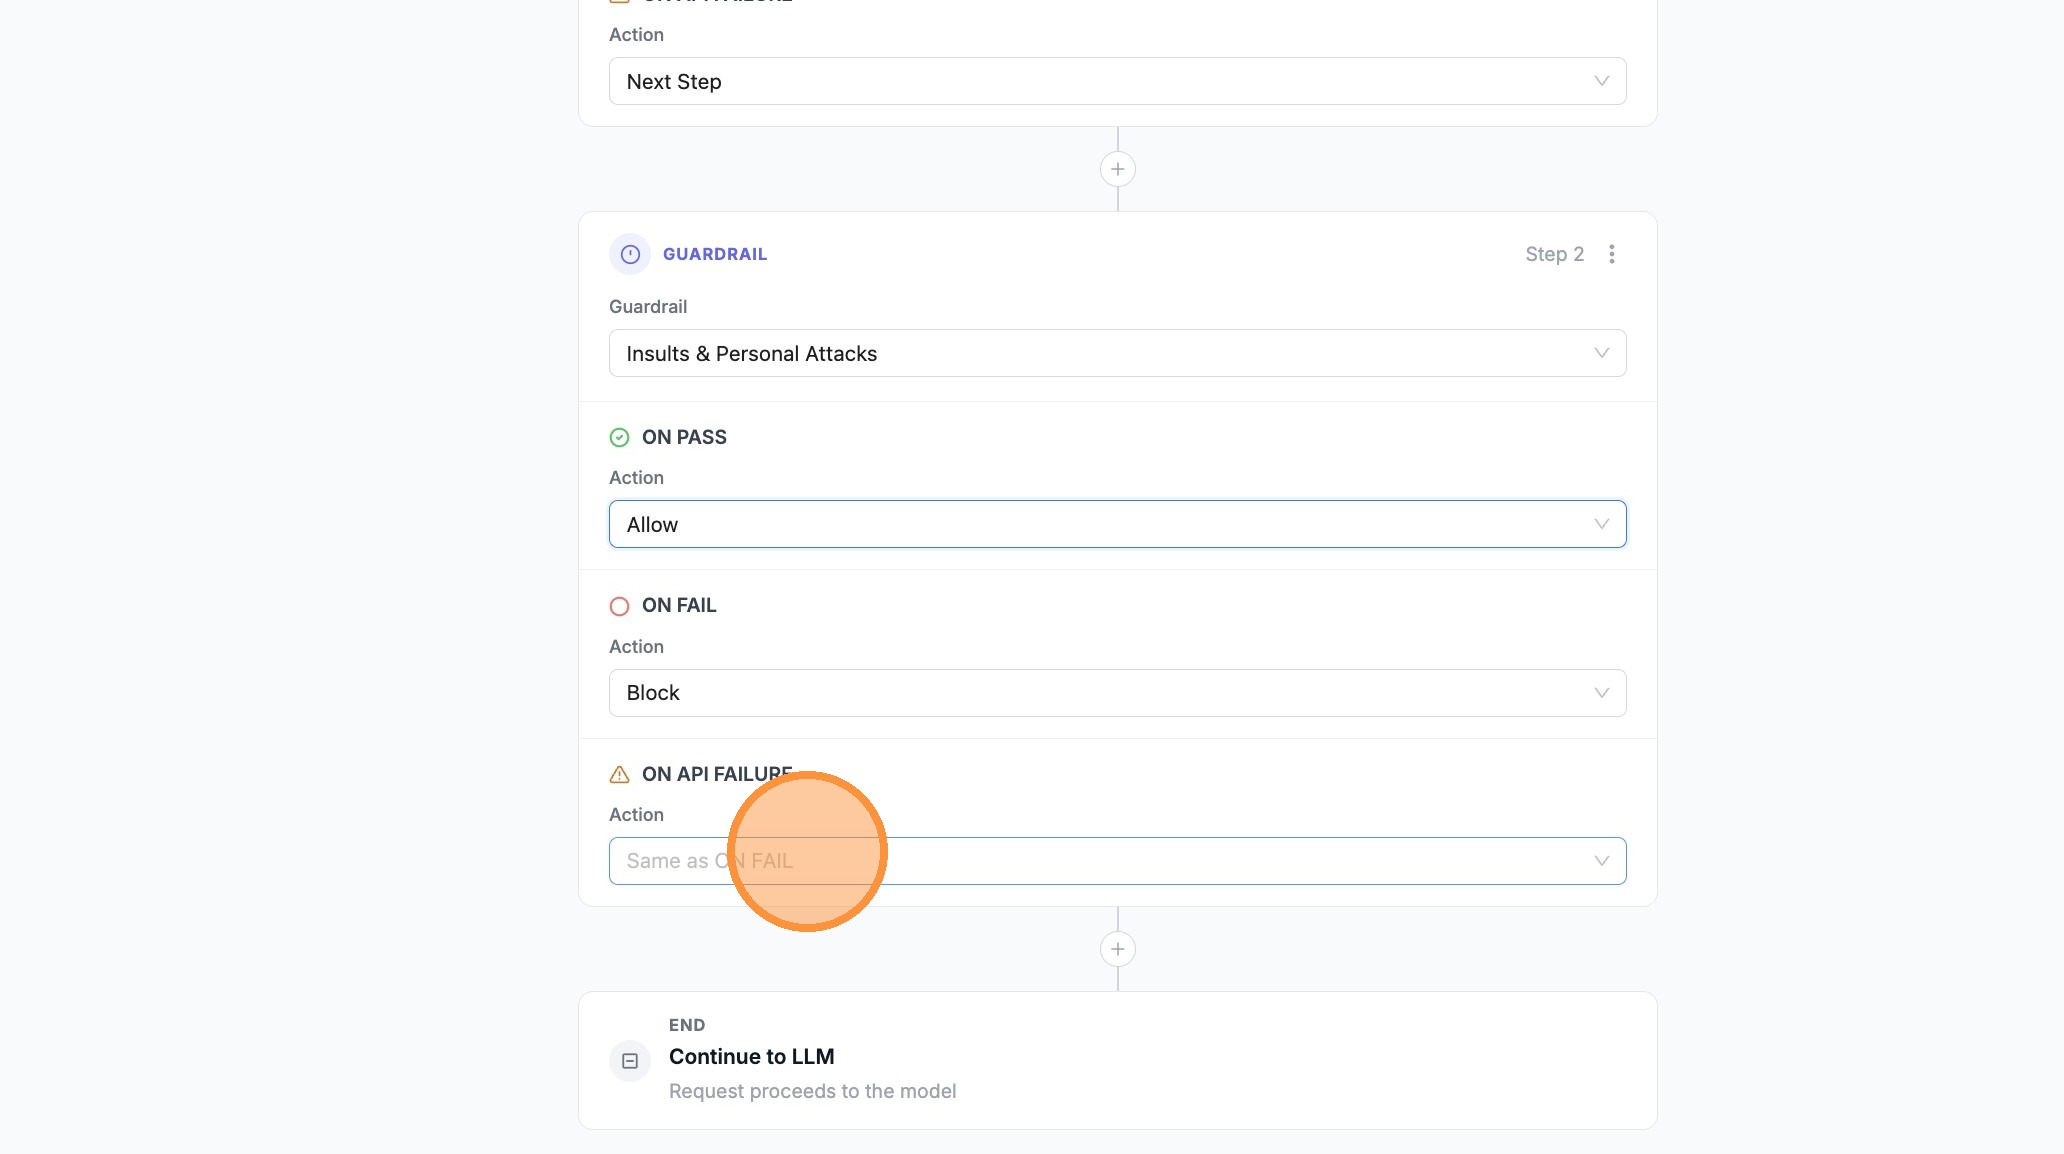This screenshot has height=1154, width=2064.
Task: Click the Continue to LLM end step
Action: tap(751, 1056)
